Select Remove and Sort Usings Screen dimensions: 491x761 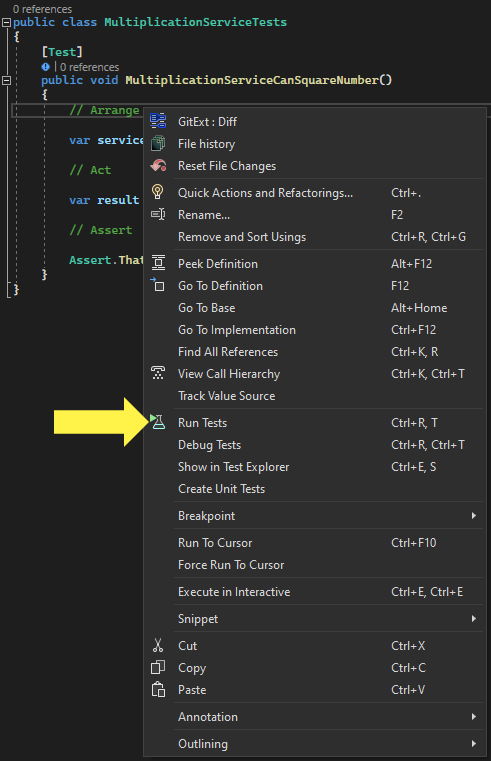click(314, 237)
